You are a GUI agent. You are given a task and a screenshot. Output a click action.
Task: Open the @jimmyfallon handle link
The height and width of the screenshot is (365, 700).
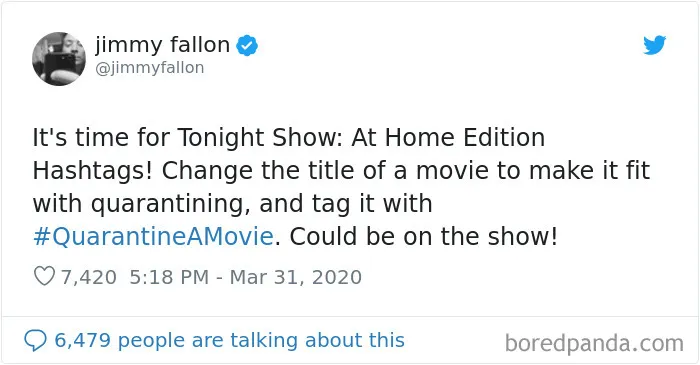(150, 68)
